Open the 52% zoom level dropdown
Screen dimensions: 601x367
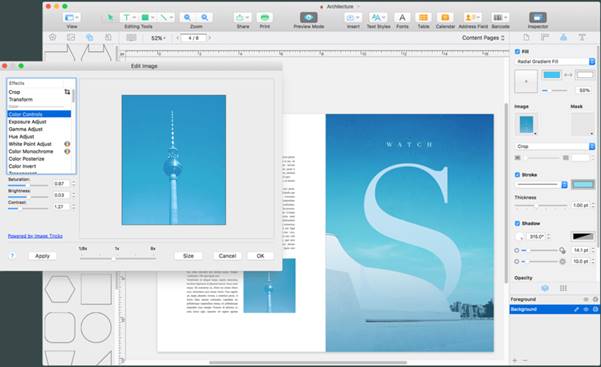[158, 38]
